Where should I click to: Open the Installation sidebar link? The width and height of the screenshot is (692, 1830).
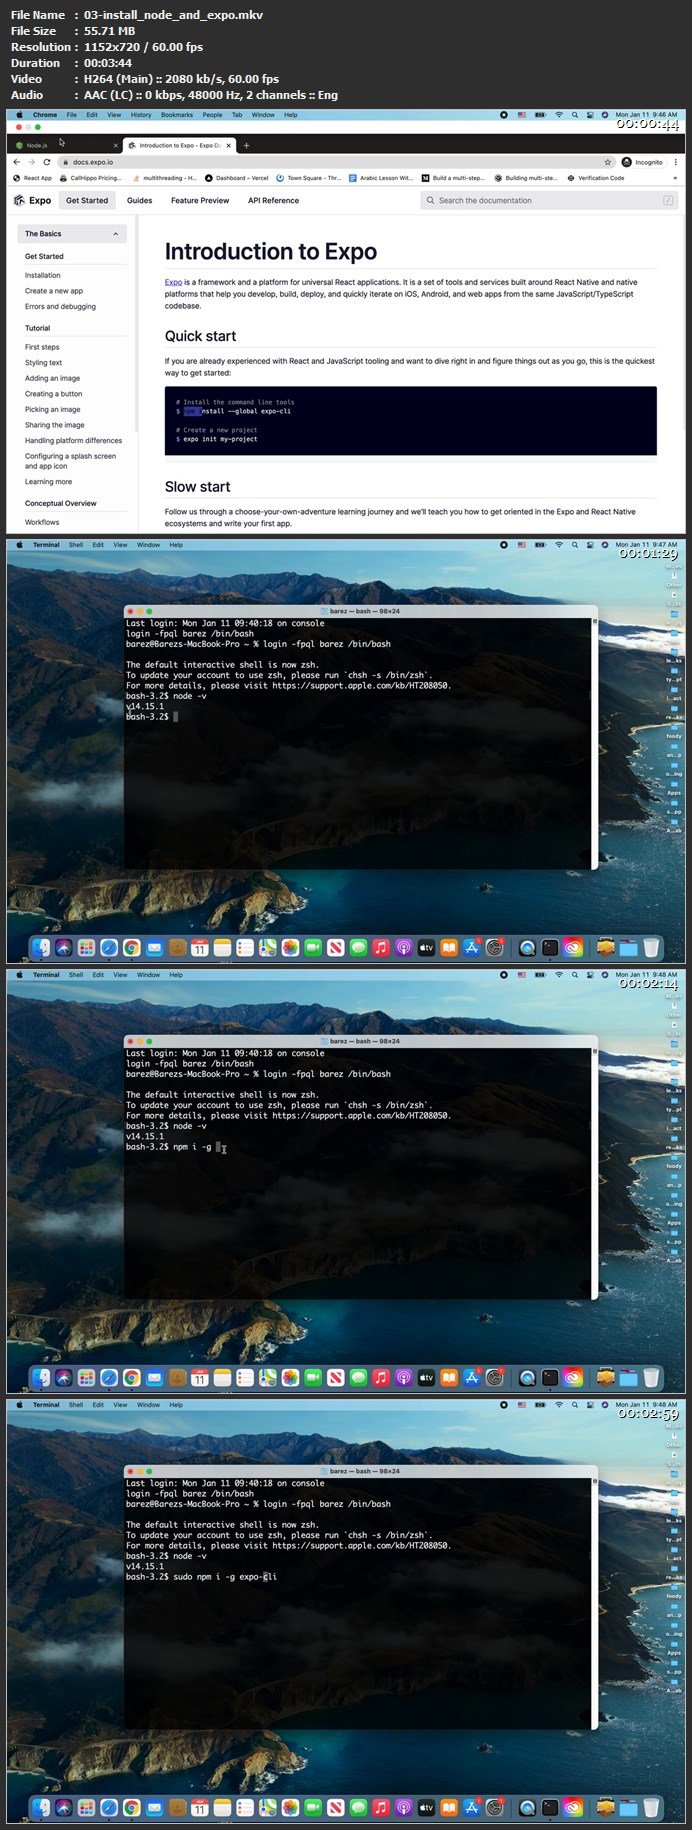43,275
